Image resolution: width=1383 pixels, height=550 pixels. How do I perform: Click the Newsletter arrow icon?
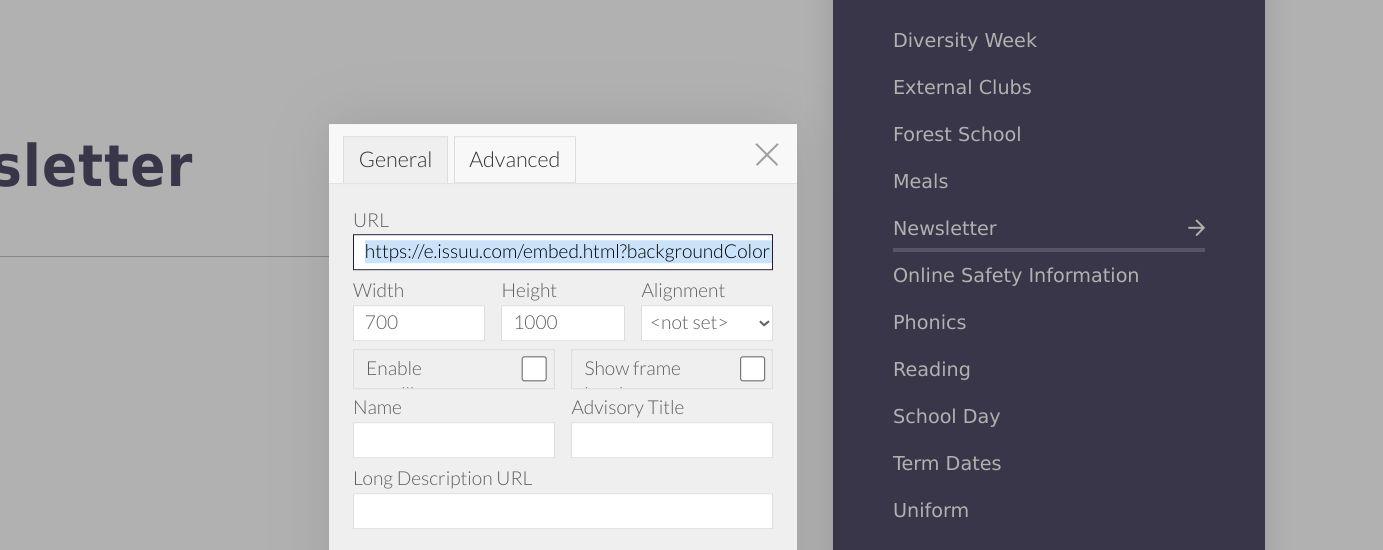[1196, 228]
